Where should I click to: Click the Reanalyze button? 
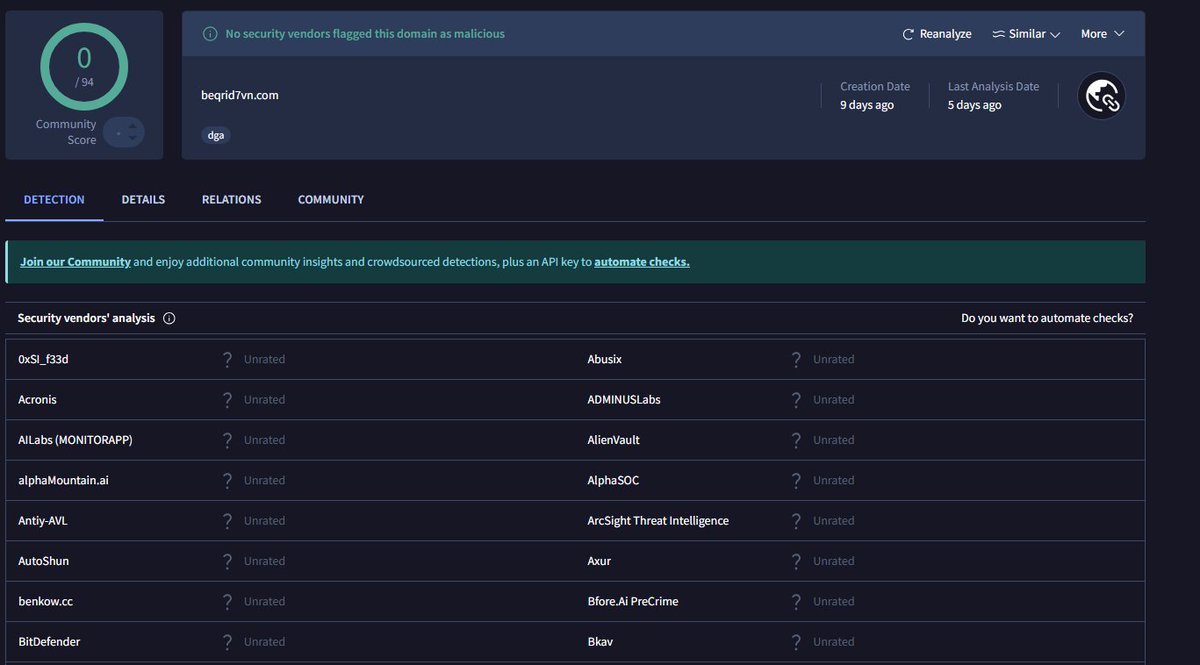[x=937, y=34]
